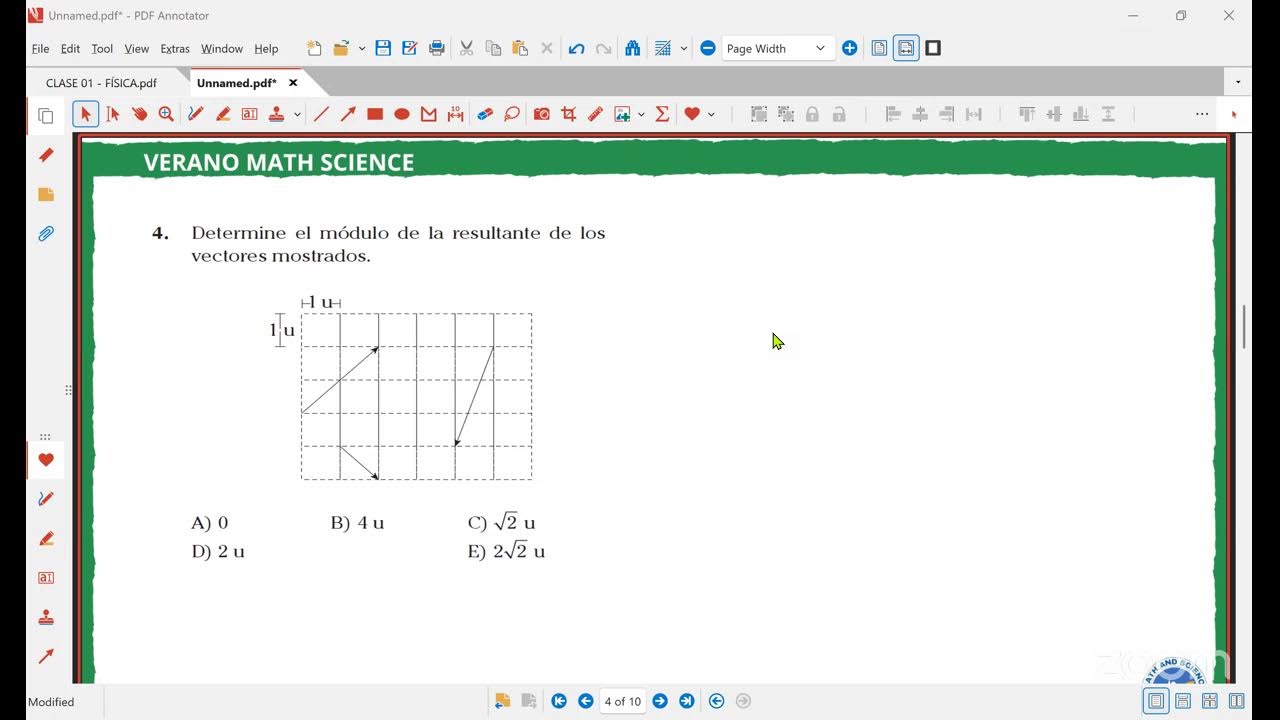Insert a formula with Sigma icon
The height and width of the screenshot is (720, 1280).
tap(662, 114)
